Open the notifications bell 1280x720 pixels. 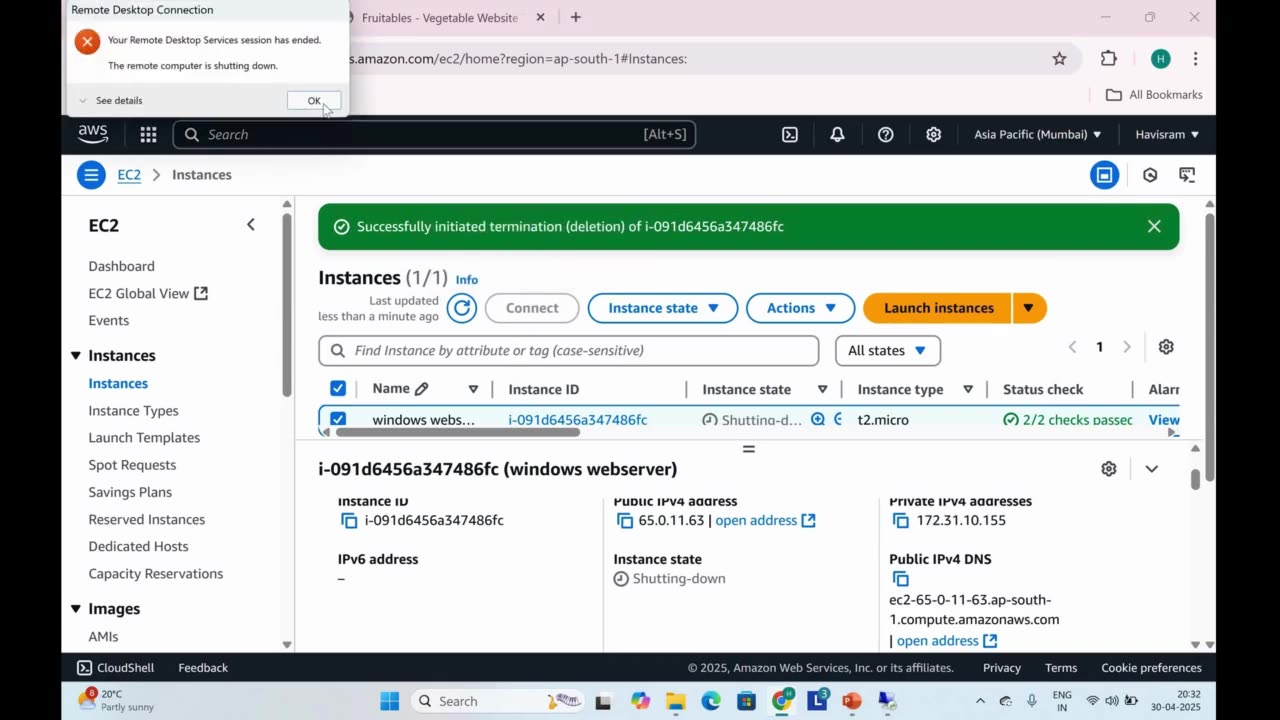(837, 134)
